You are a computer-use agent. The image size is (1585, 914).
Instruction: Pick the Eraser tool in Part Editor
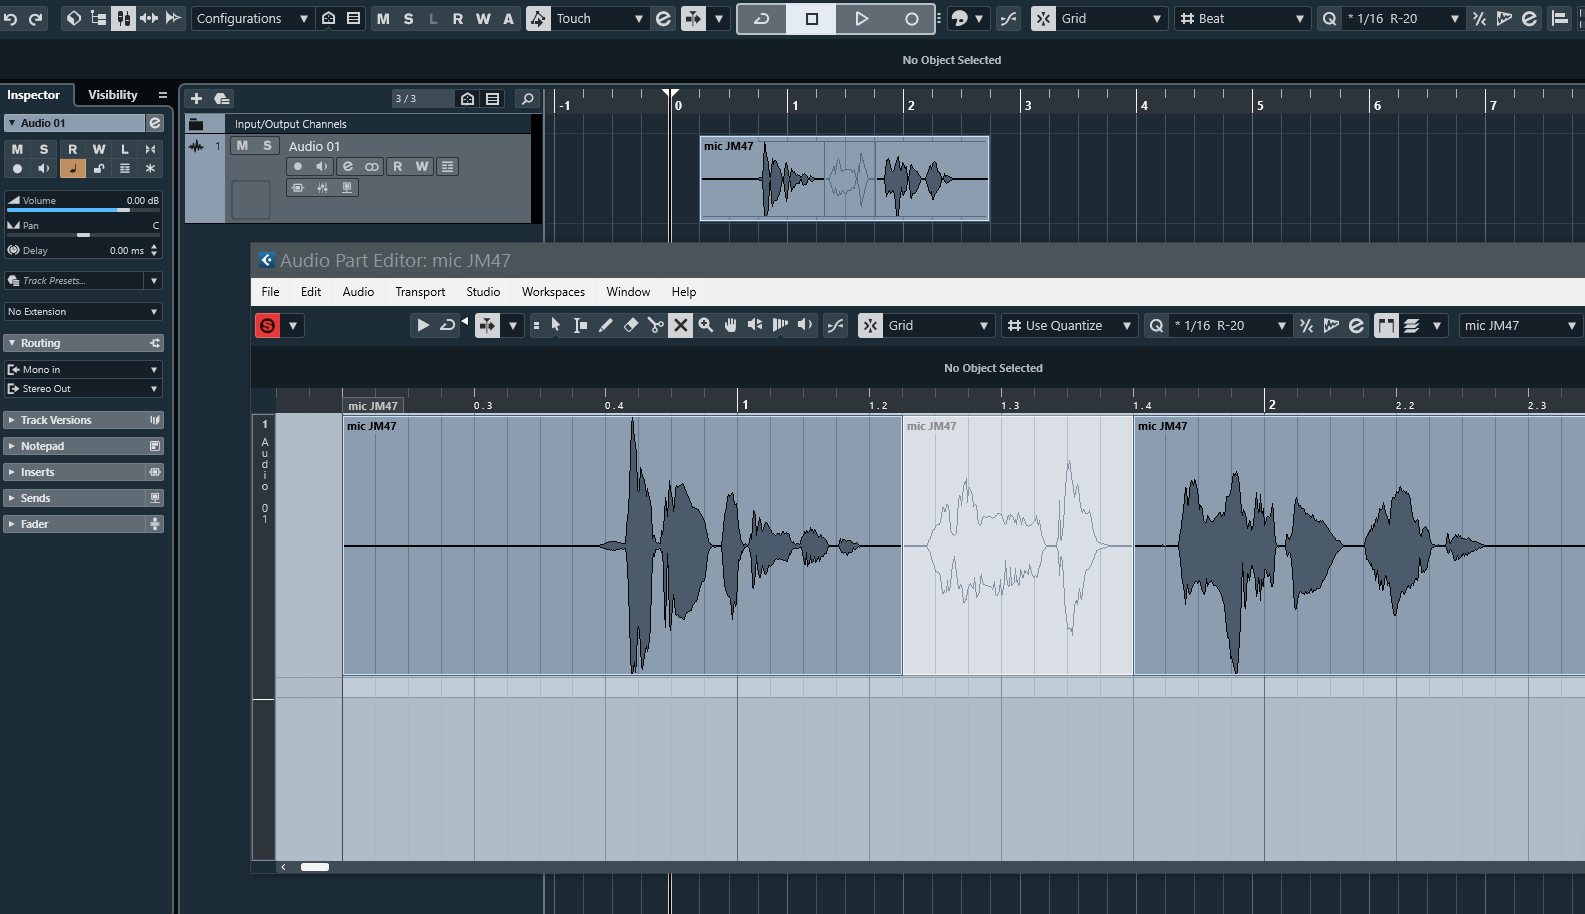click(x=631, y=325)
